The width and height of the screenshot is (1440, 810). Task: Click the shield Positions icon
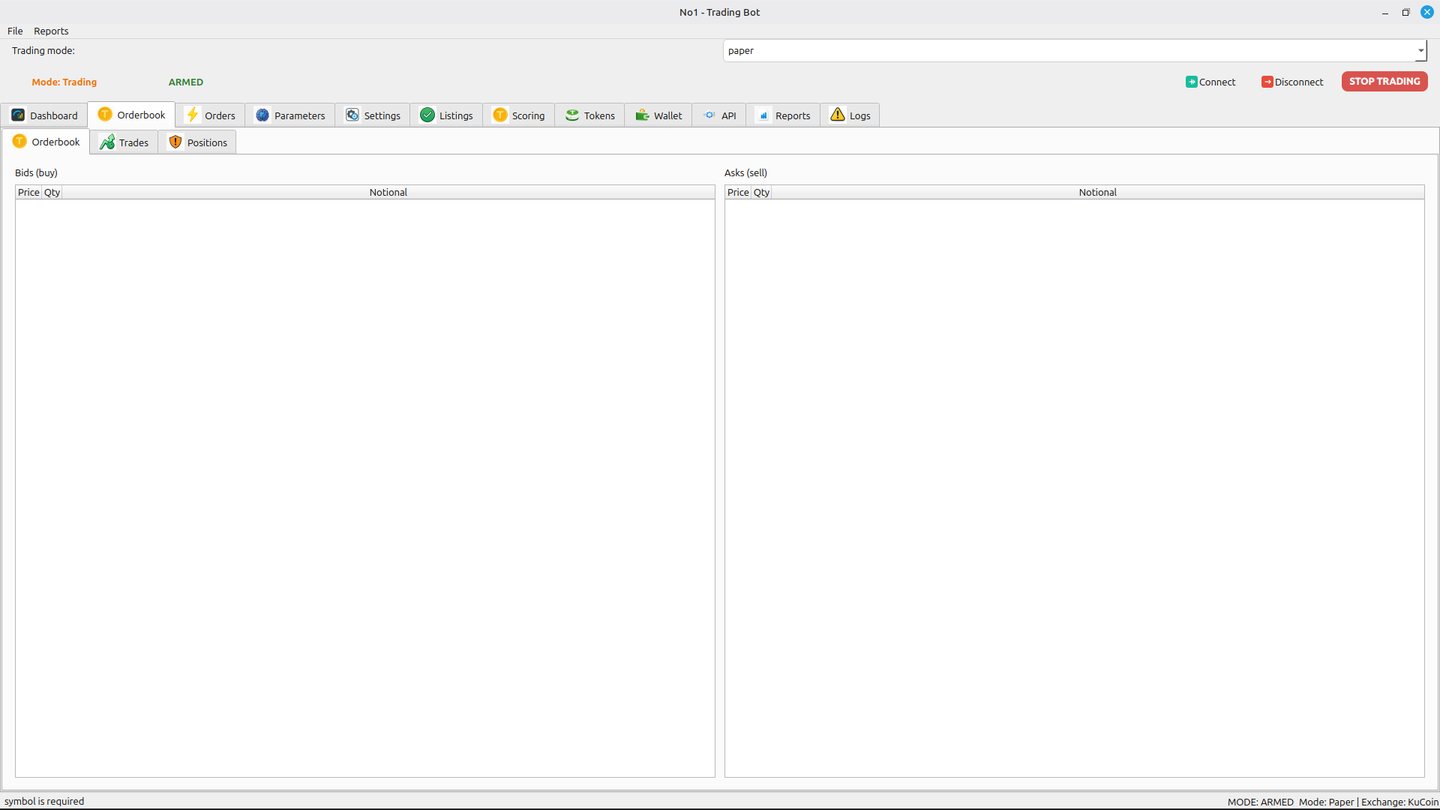click(x=176, y=142)
